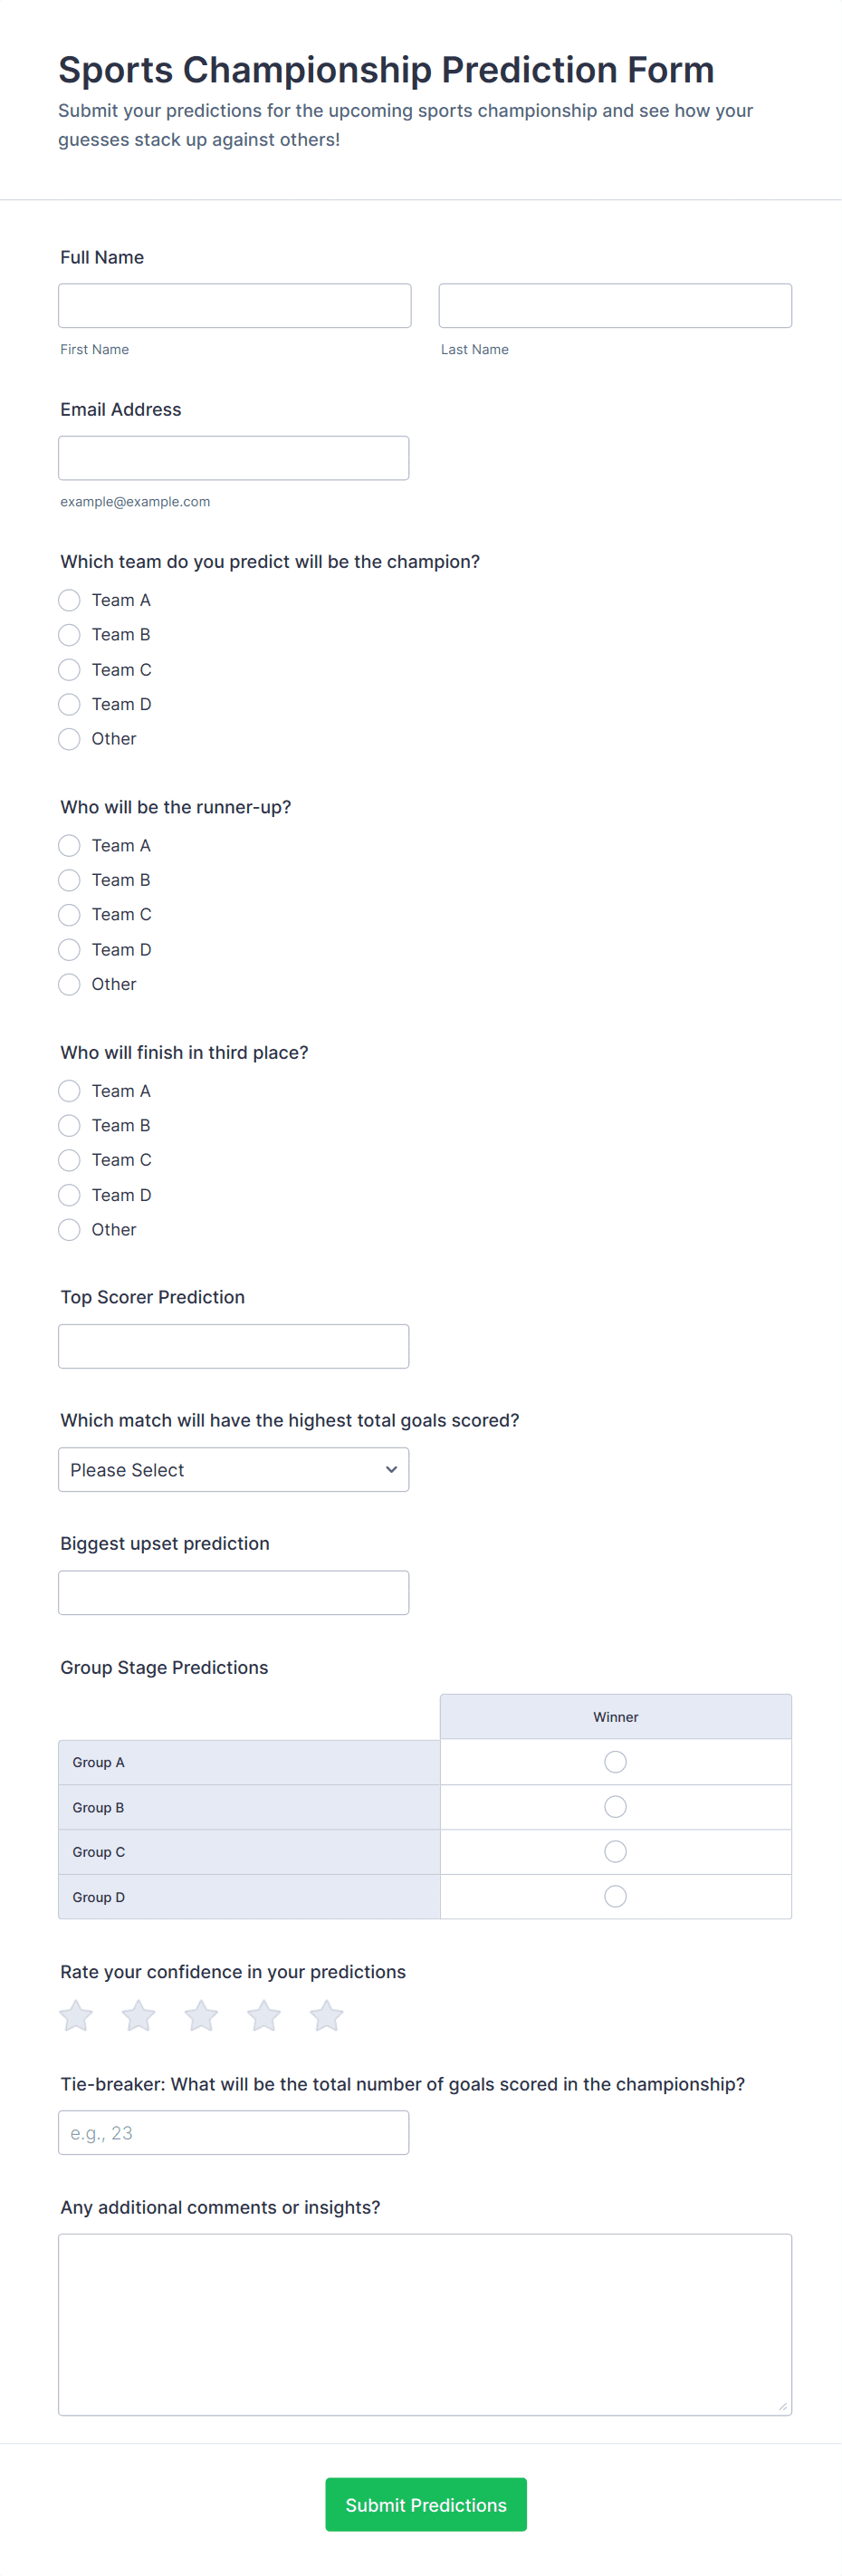The height and width of the screenshot is (2576, 842).
Task: Select Team A as champion
Action: click(69, 600)
